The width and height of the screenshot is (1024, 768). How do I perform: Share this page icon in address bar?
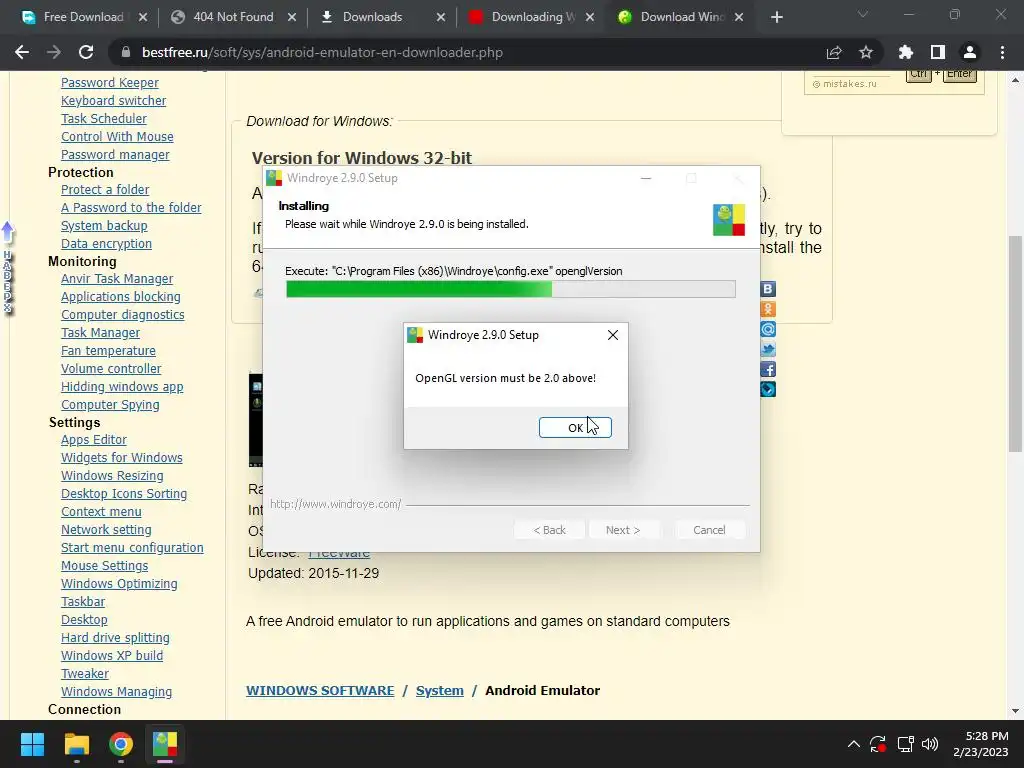pos(834,52)
